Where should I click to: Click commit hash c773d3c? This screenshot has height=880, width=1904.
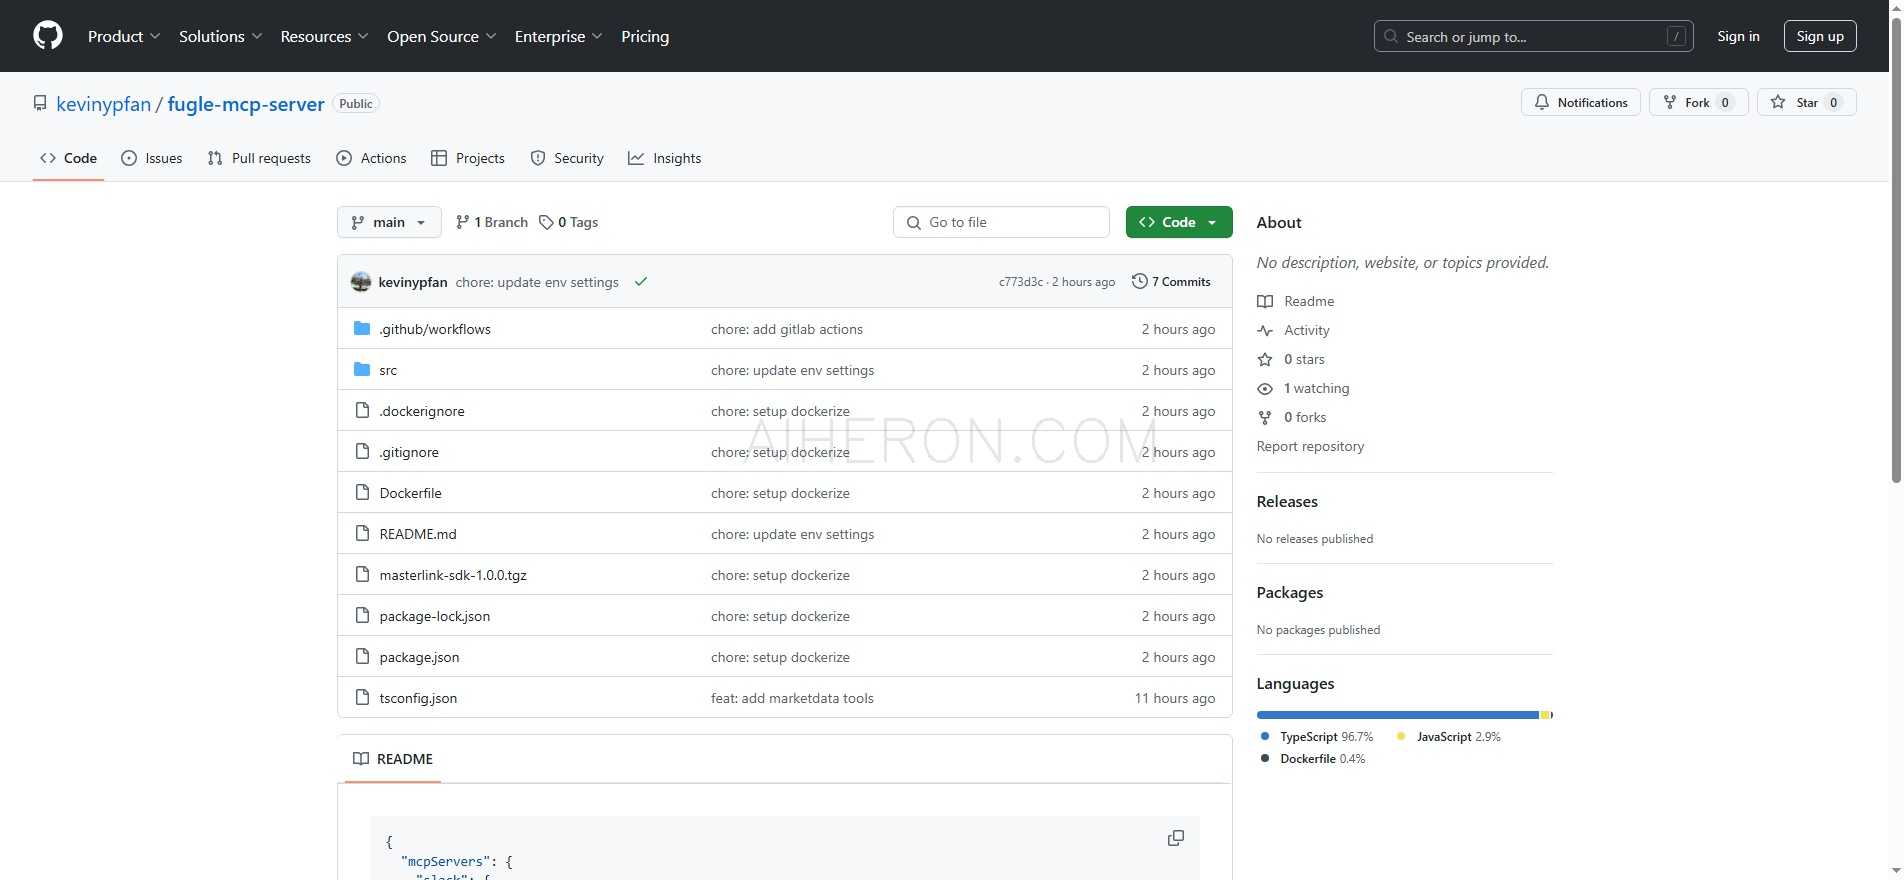click(1020, 282)
